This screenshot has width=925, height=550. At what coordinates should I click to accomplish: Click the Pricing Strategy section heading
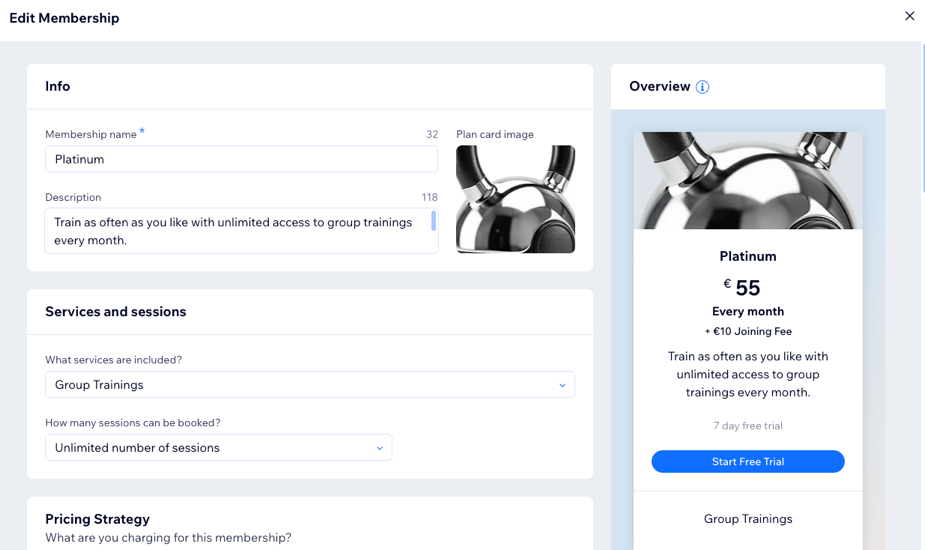97,519
